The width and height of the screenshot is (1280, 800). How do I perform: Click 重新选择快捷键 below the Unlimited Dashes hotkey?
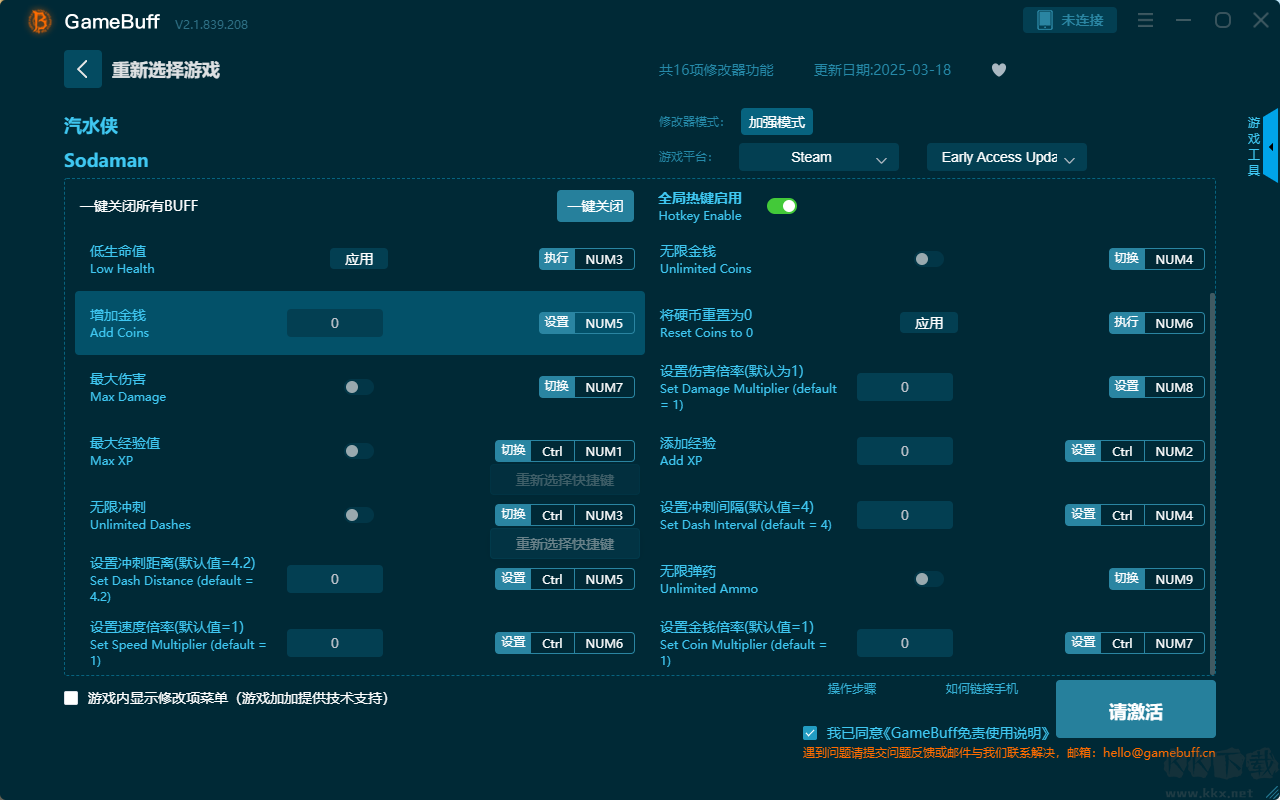565,545
